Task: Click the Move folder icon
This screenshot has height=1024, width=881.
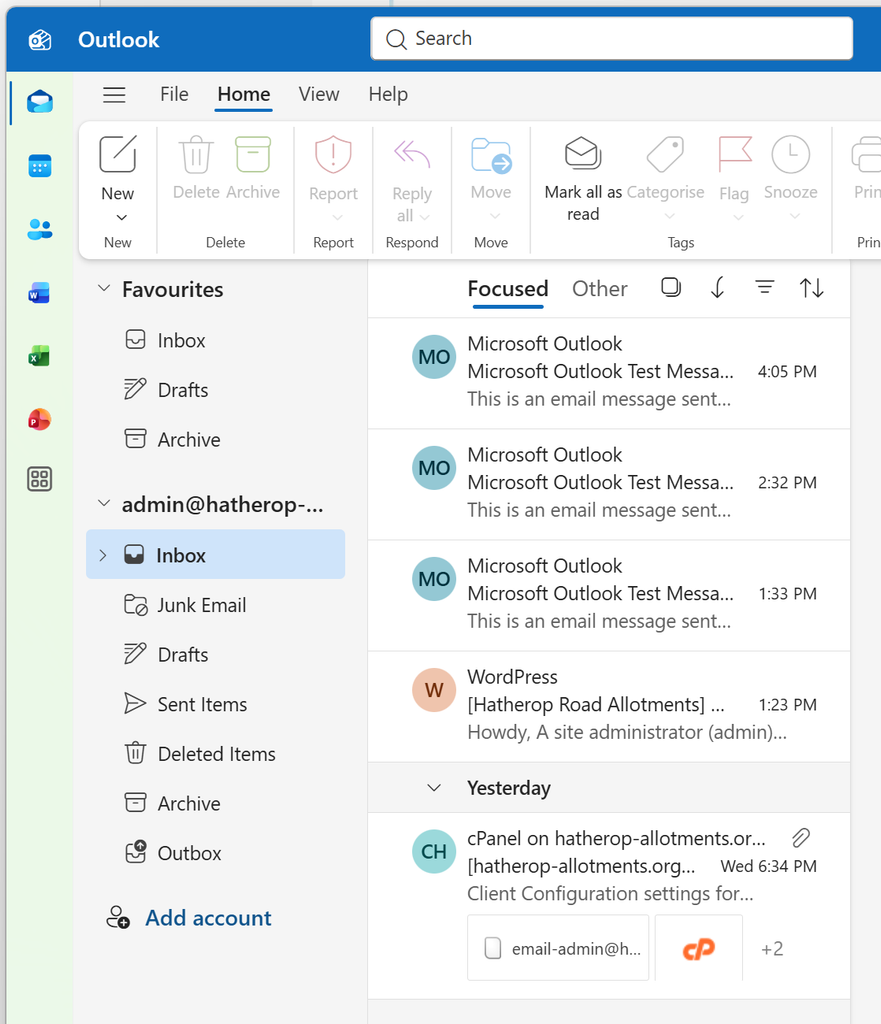Action: point(491,155)
